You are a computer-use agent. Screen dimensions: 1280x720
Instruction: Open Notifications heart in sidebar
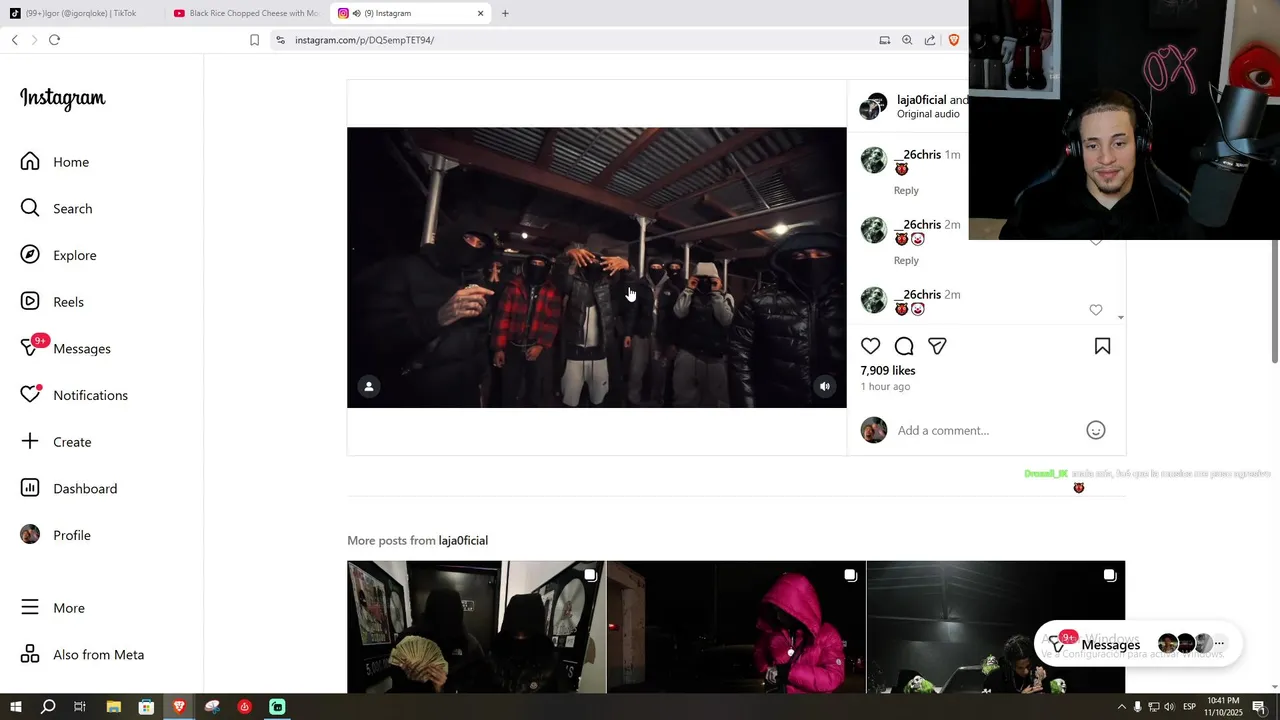click(x=75, y=395)
